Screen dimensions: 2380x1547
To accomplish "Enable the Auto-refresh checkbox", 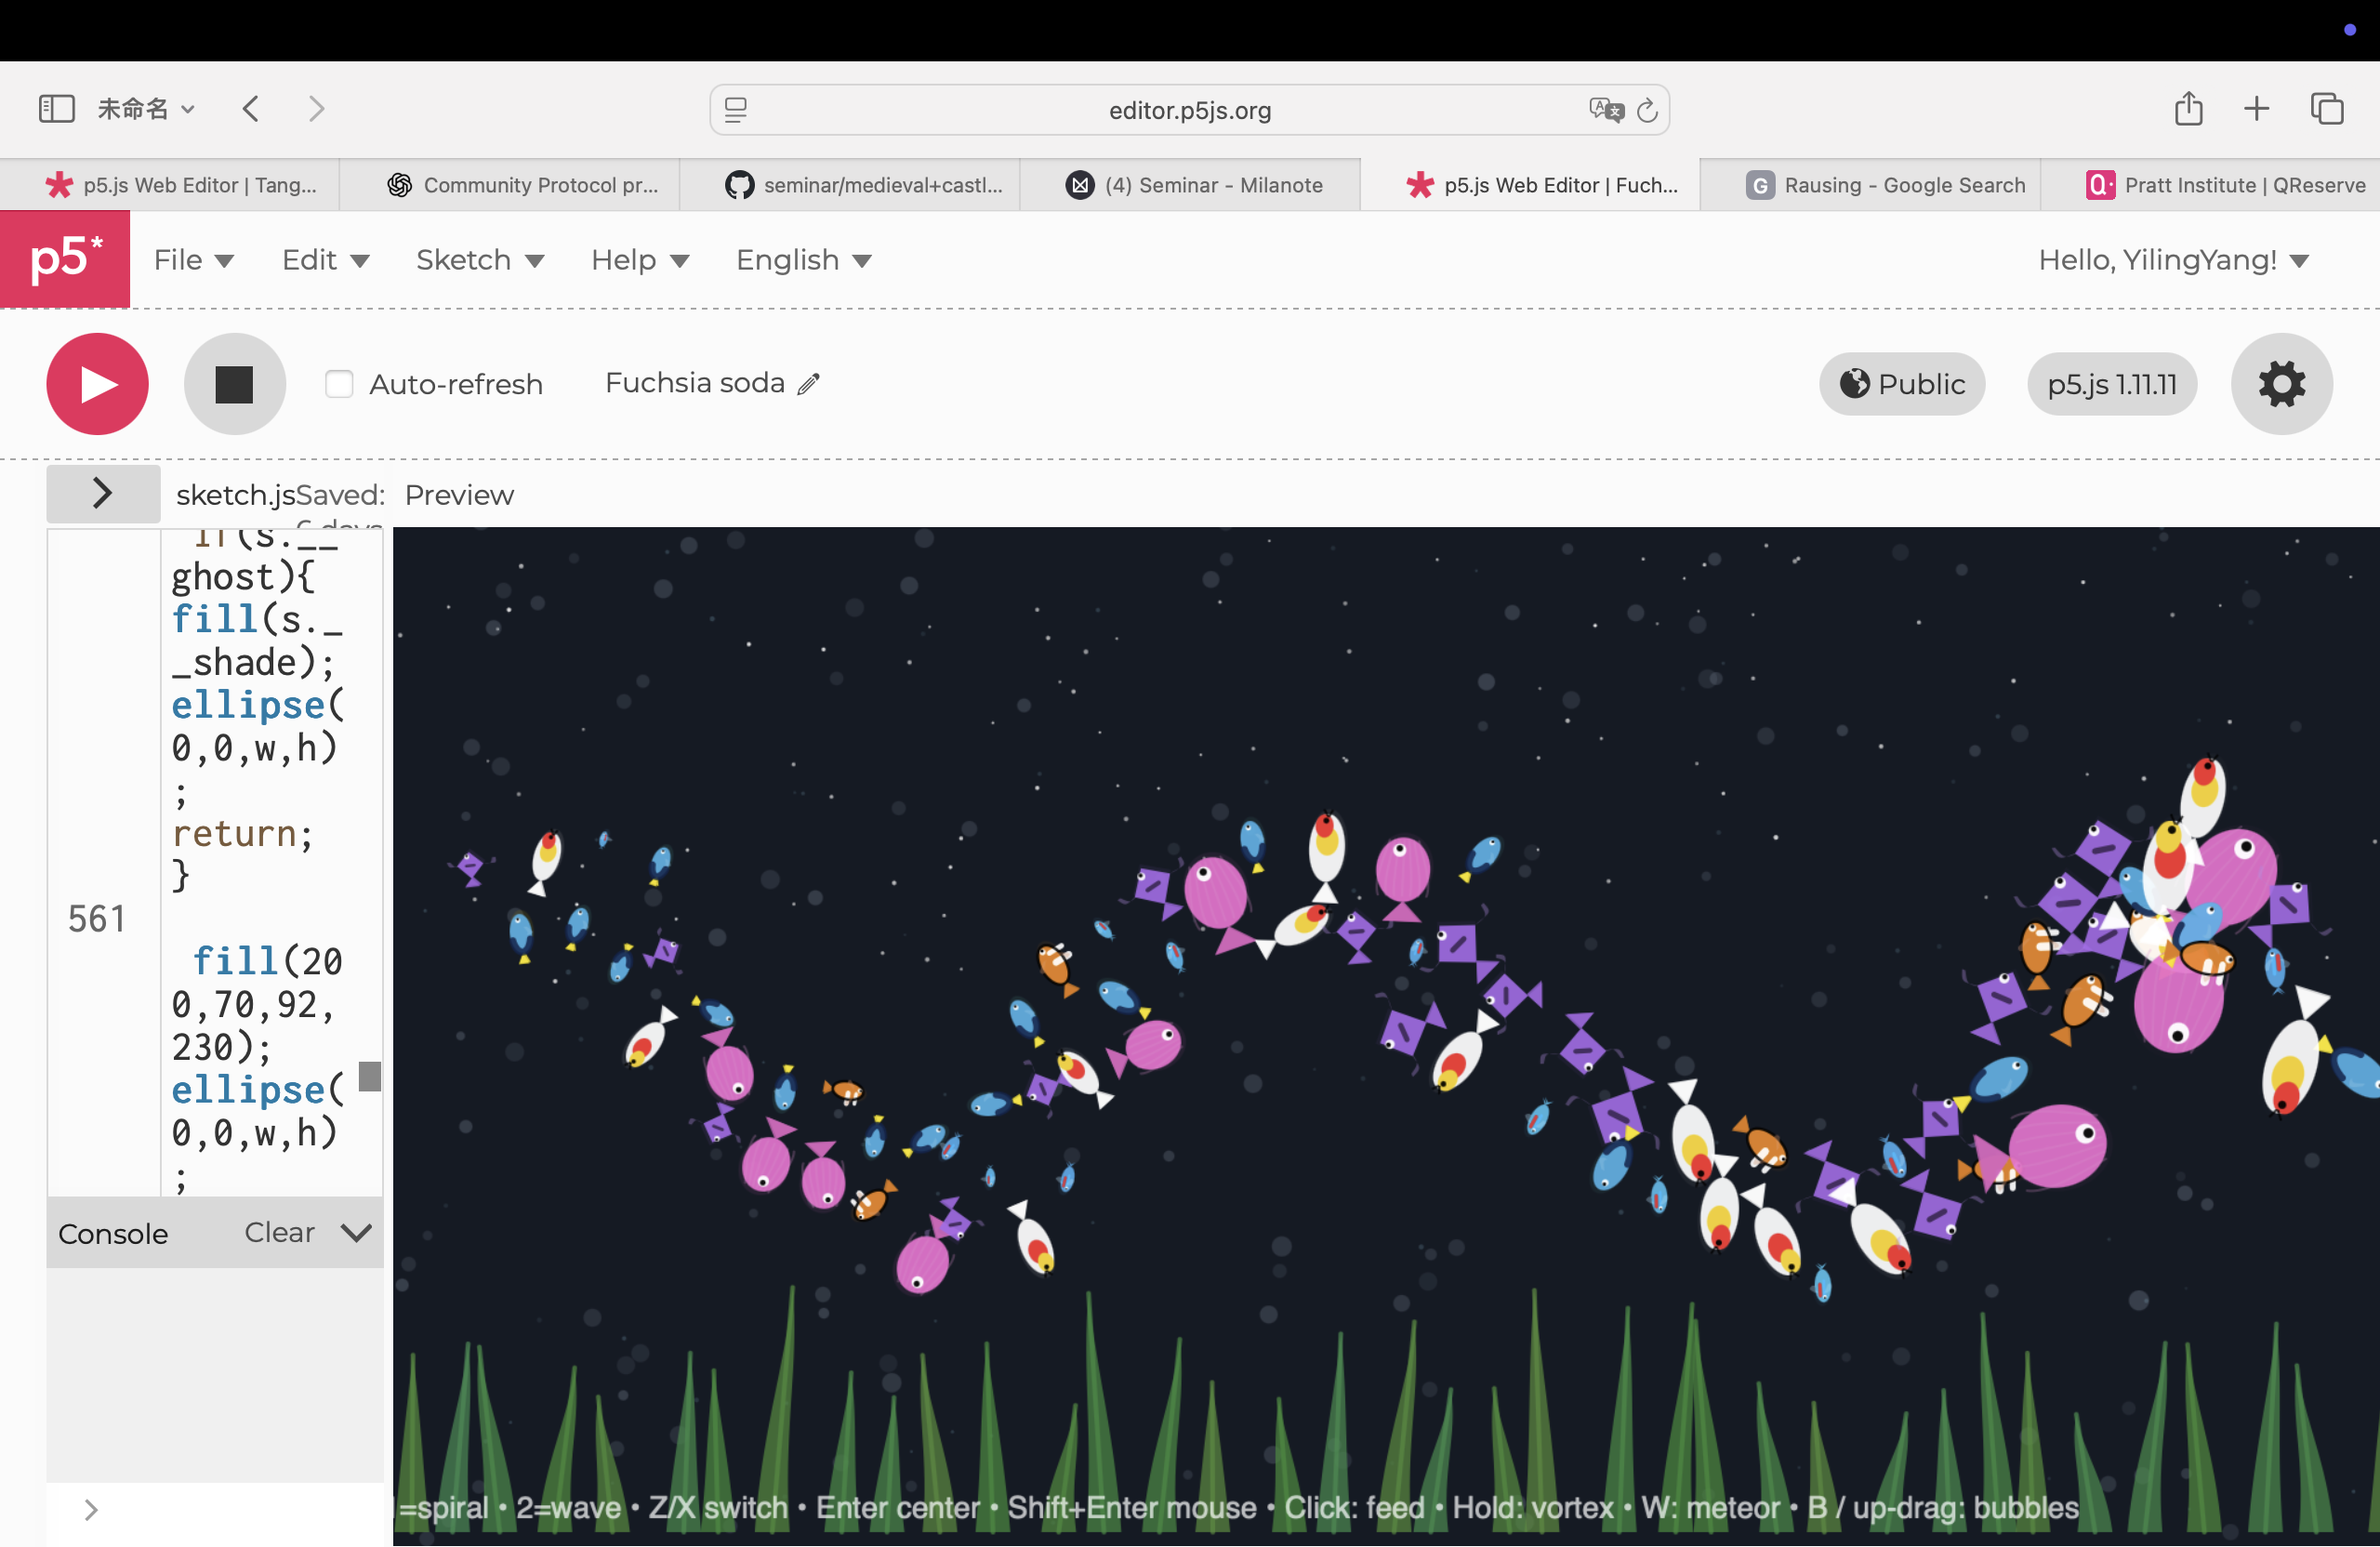I will coord(339,384).
